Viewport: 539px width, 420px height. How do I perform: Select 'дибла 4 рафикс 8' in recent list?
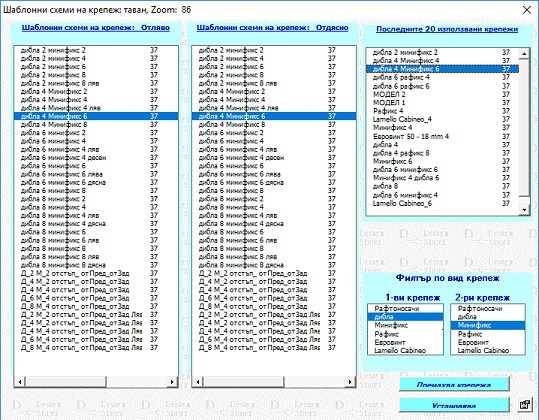442,153
